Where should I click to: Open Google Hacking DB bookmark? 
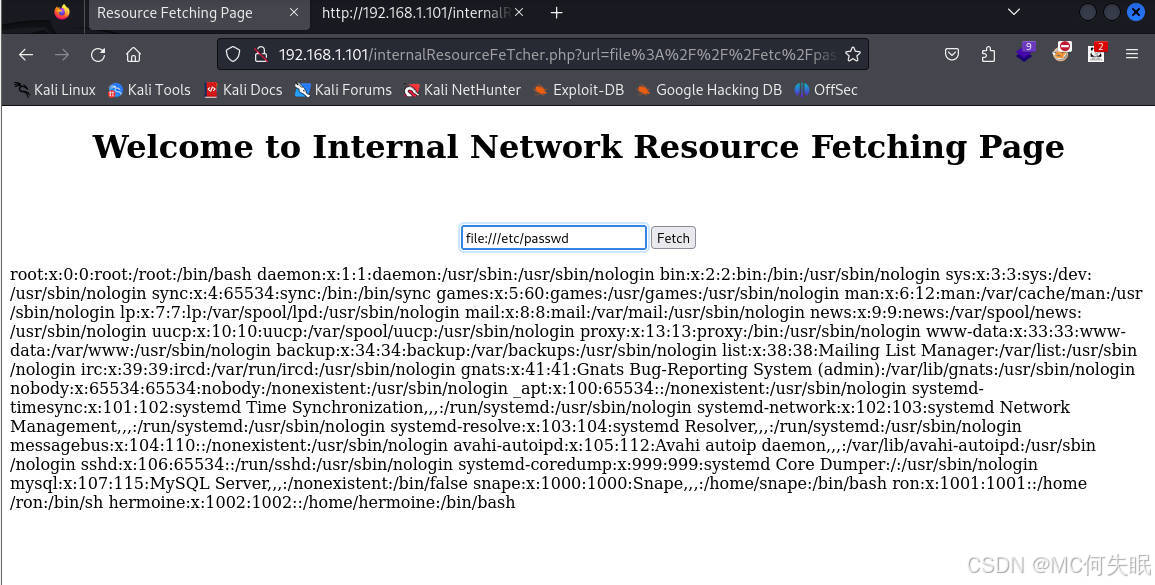pos(709,90)
